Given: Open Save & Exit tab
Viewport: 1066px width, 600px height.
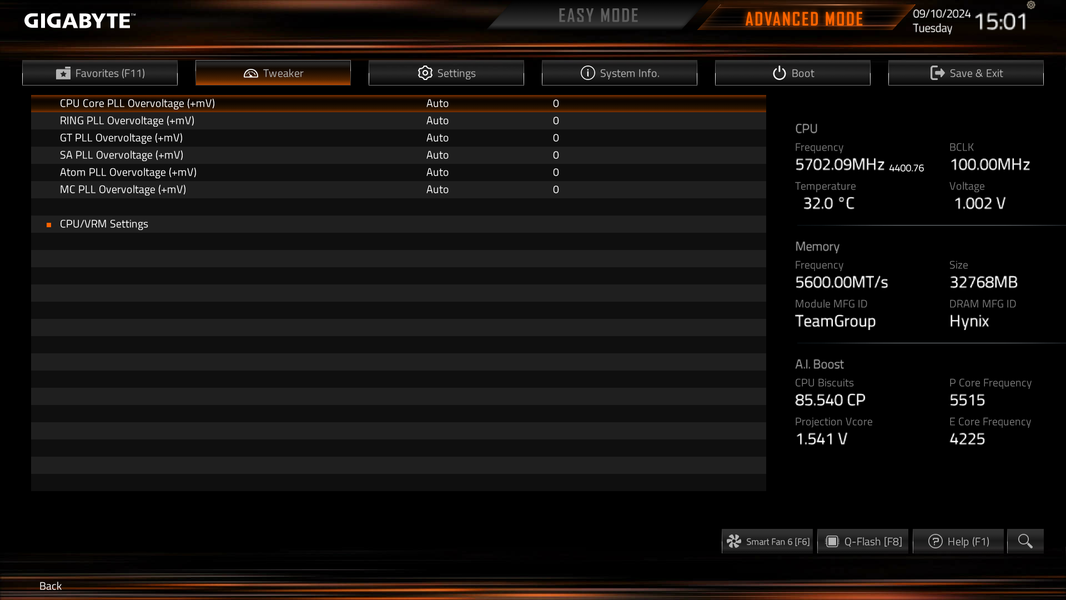Looking at the screenshot, I should coord(966,73).
